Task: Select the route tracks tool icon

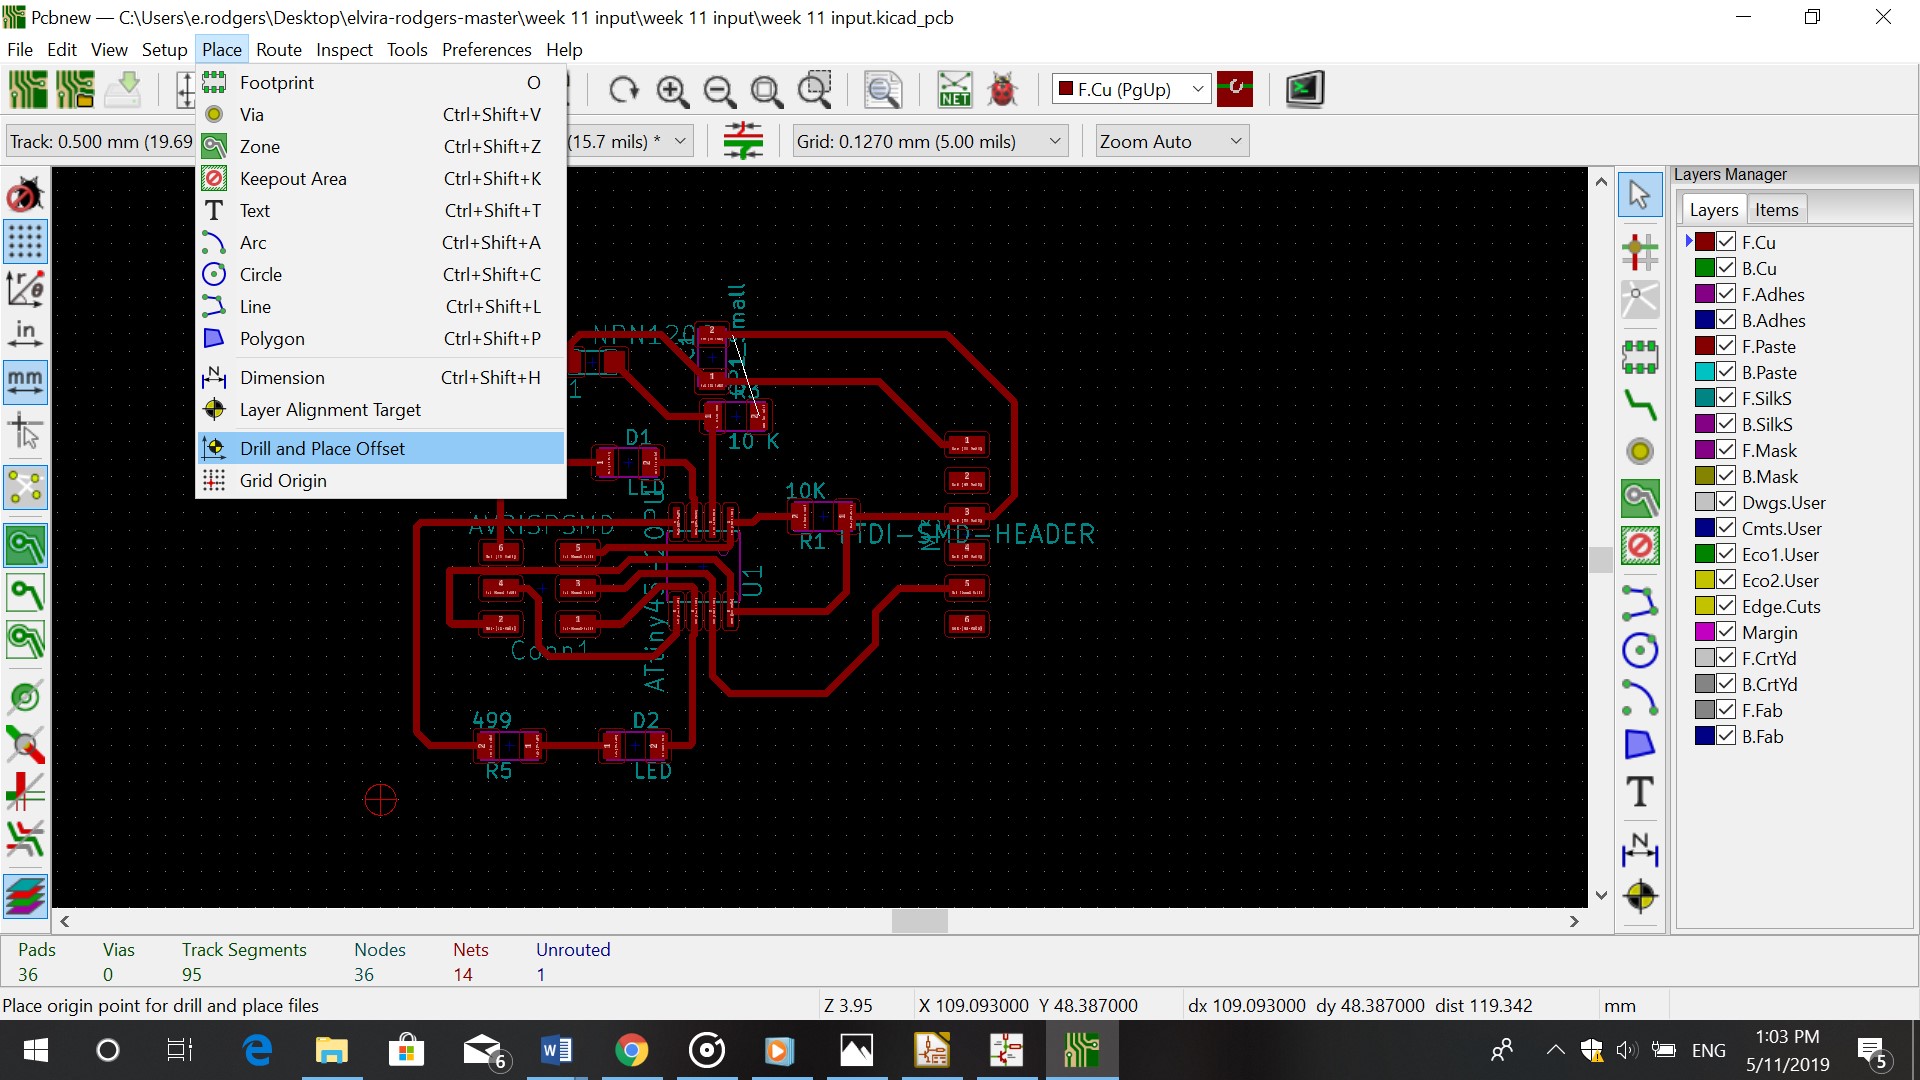Action: tap(1640, 404)
